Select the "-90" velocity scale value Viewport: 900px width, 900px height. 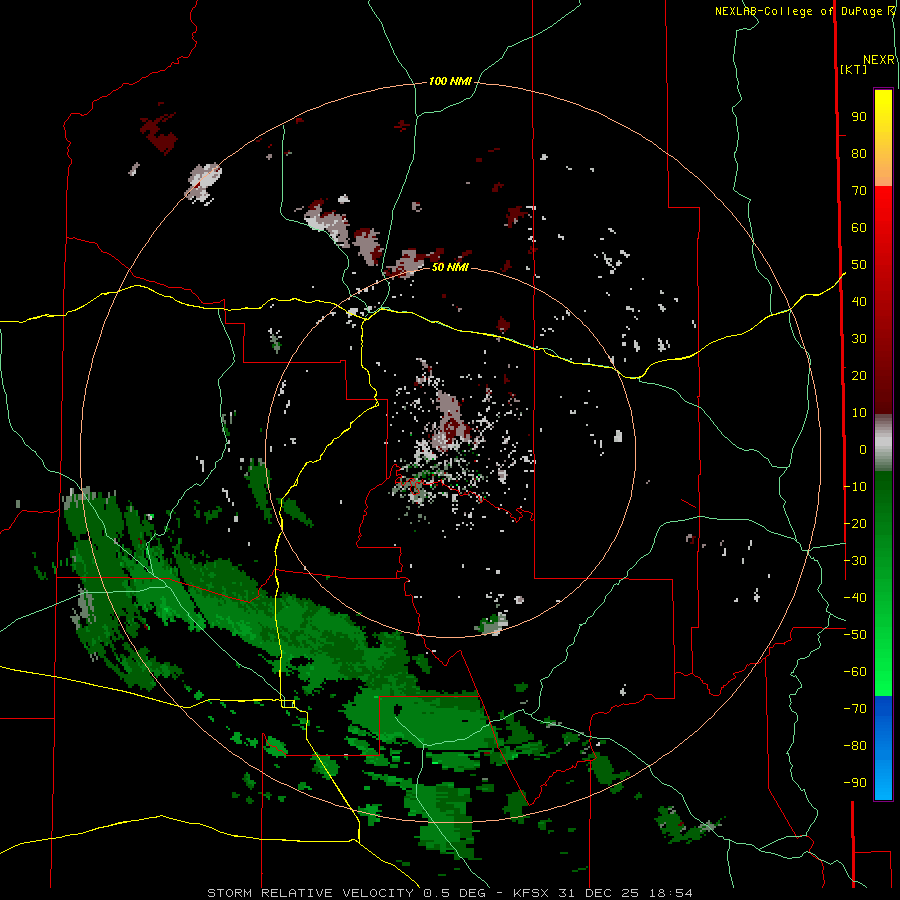coord(855,782)
